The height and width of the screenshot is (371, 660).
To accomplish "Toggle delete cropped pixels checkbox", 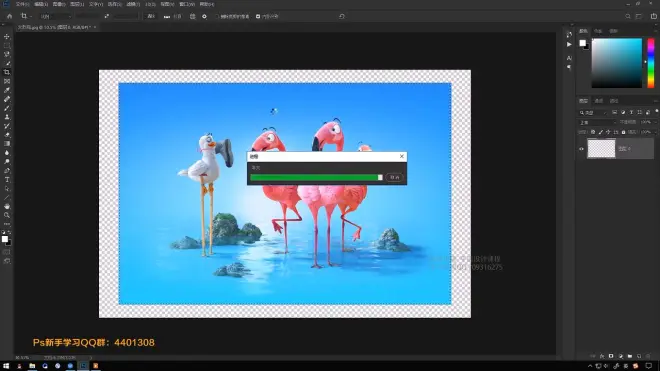I will click(217, 16).
